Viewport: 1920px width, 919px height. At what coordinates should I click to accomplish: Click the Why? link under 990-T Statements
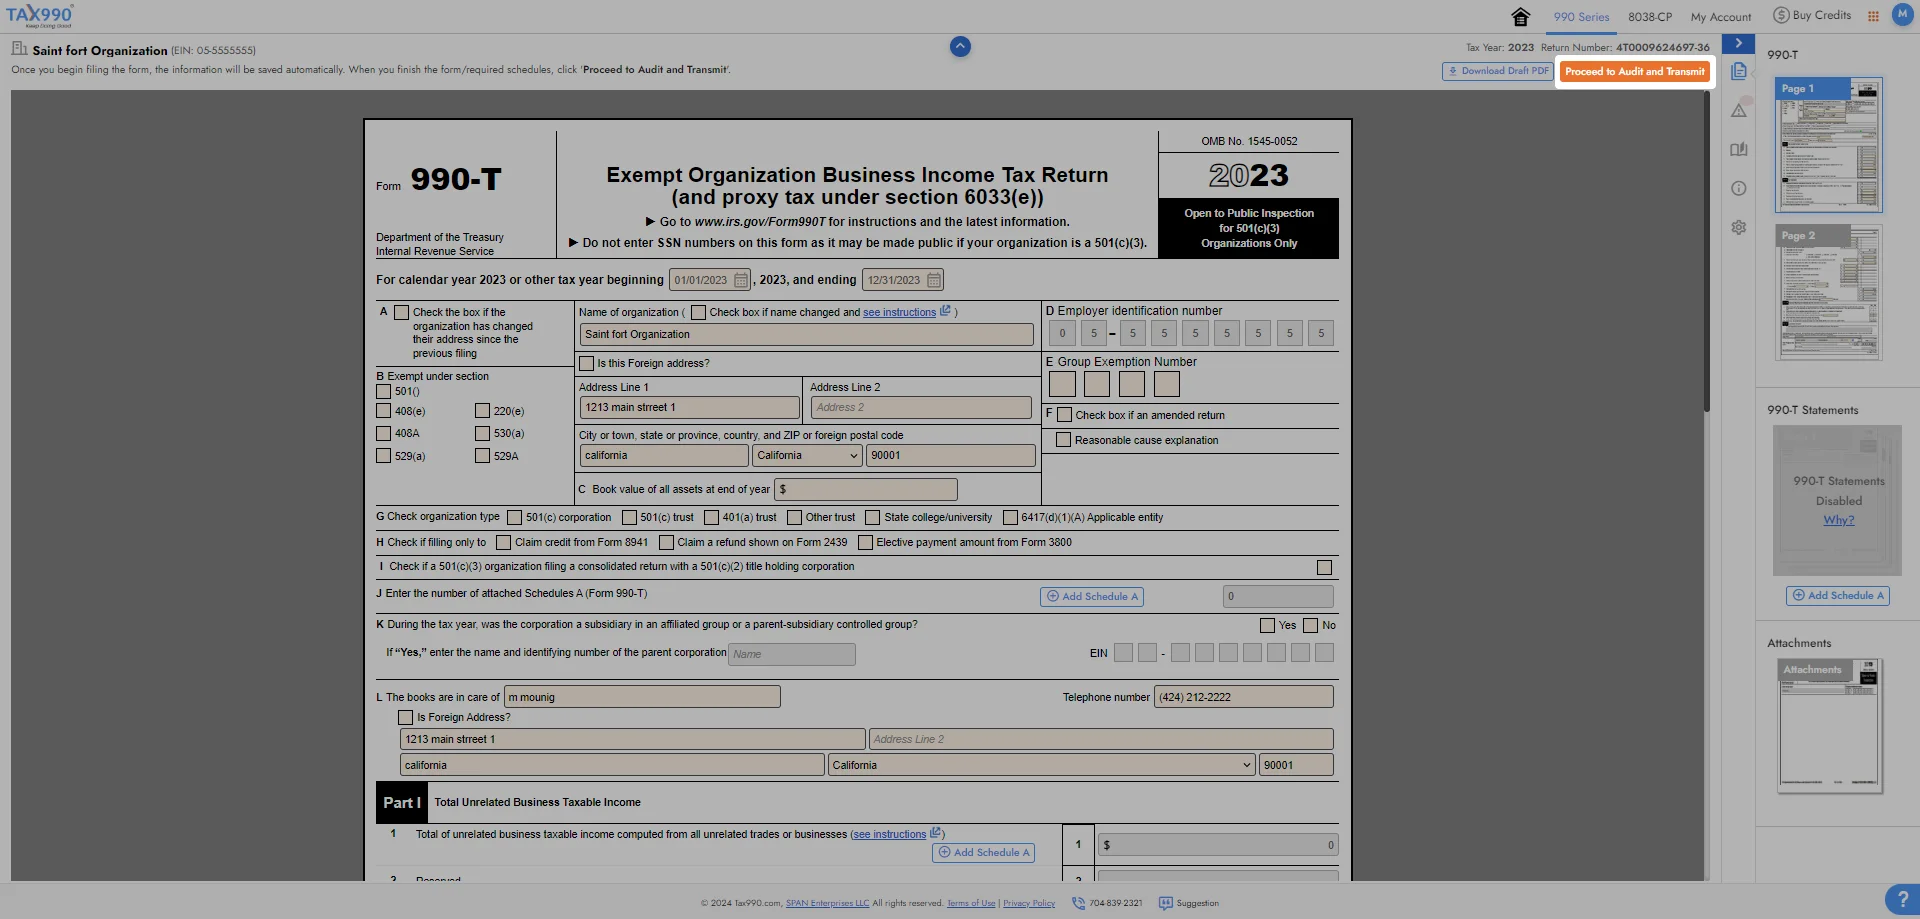pos(1837,520)
